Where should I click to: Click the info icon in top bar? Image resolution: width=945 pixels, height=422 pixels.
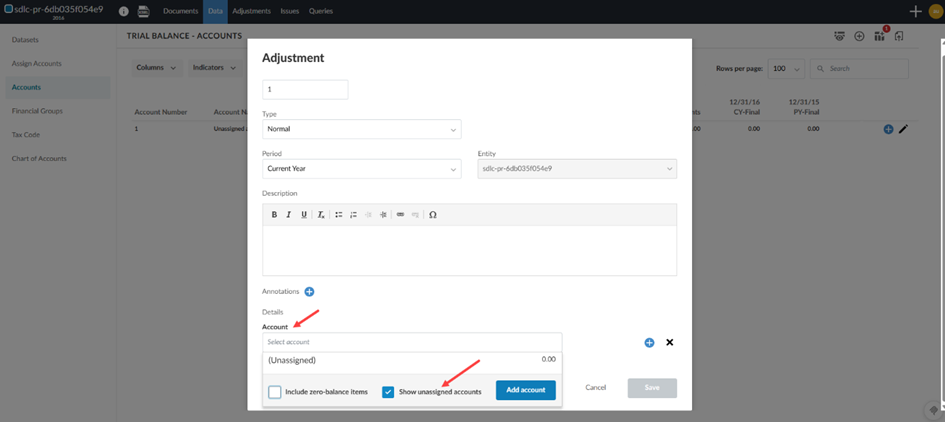(124, 11)
